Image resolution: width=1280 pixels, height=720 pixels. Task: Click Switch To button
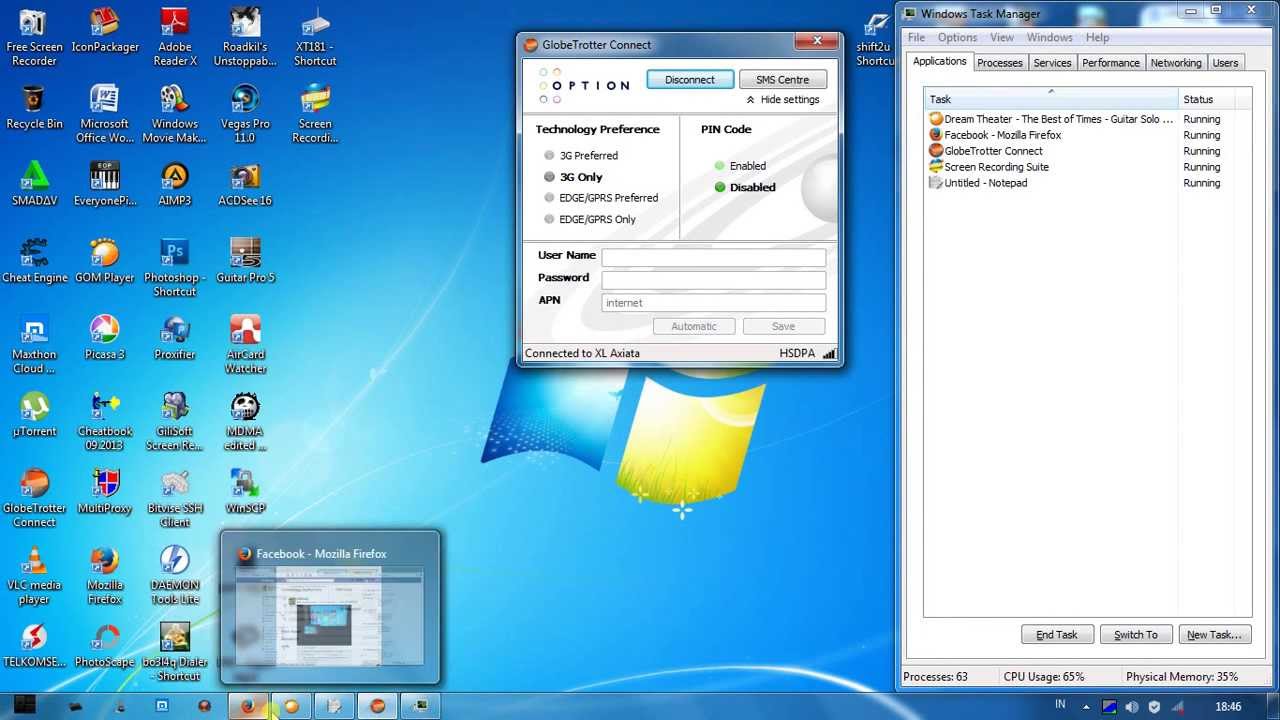click(1136, 635)
